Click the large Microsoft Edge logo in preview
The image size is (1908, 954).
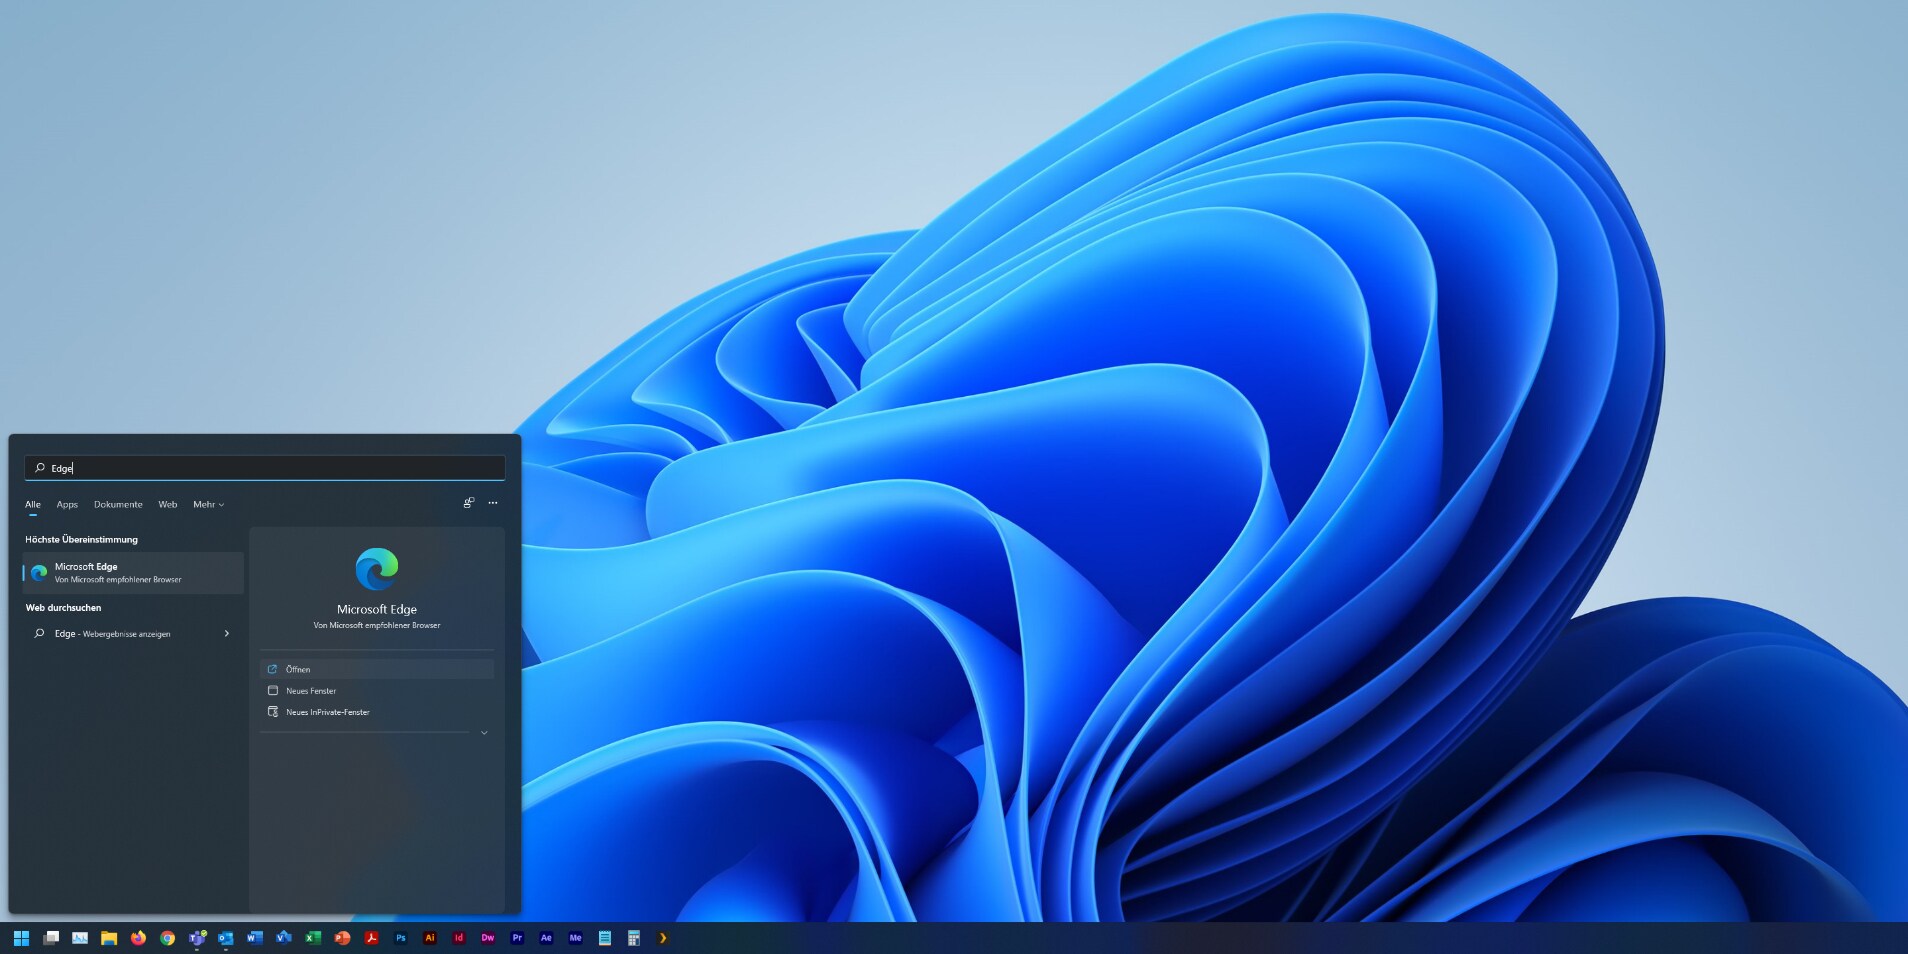coord(377,569)
